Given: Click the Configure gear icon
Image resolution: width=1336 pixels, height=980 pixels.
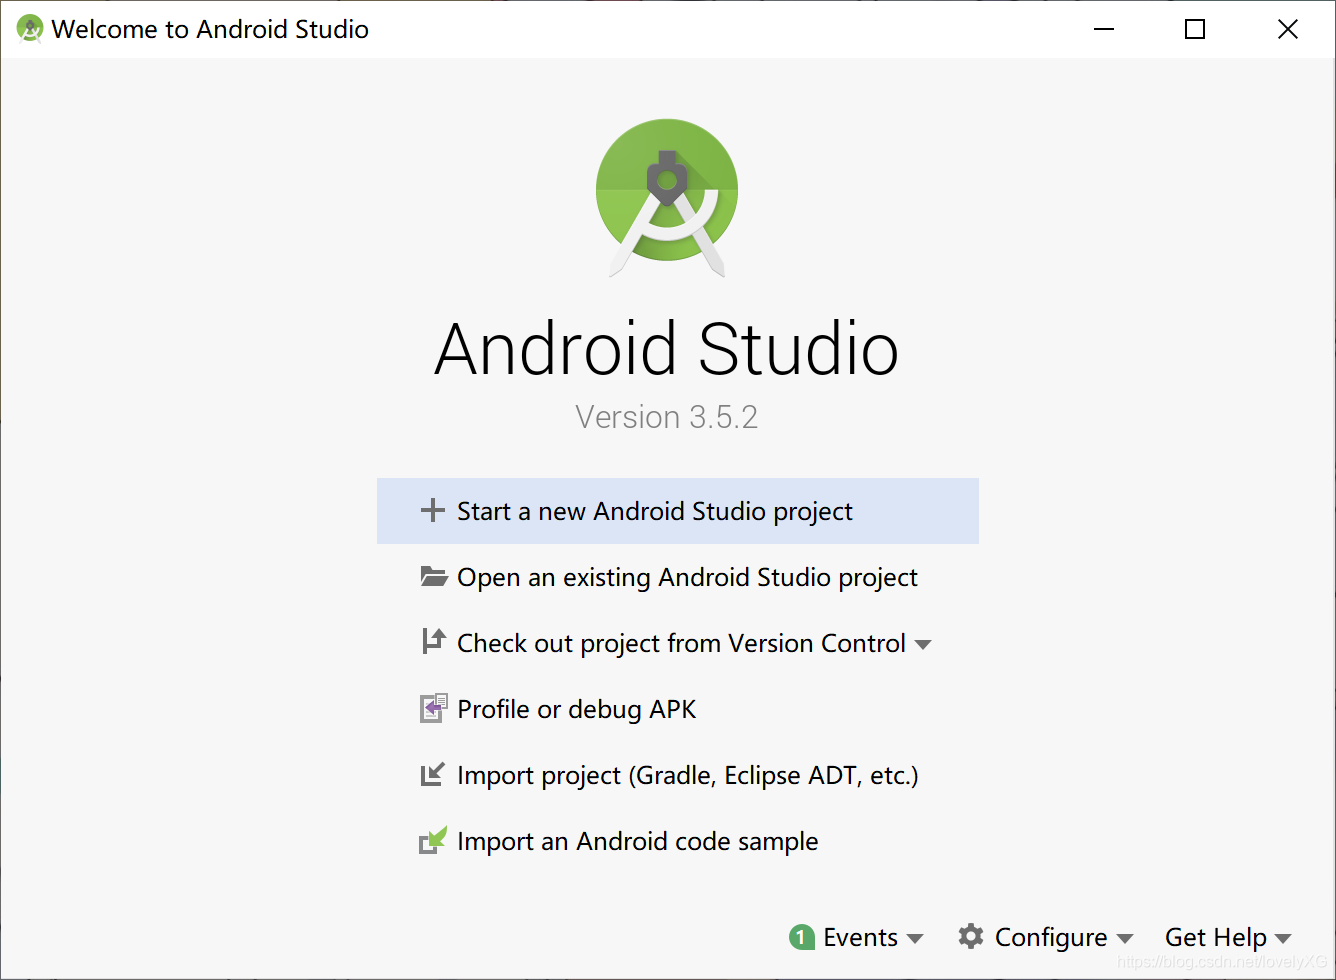Looking at the screenshot, I should click(970, 936).
